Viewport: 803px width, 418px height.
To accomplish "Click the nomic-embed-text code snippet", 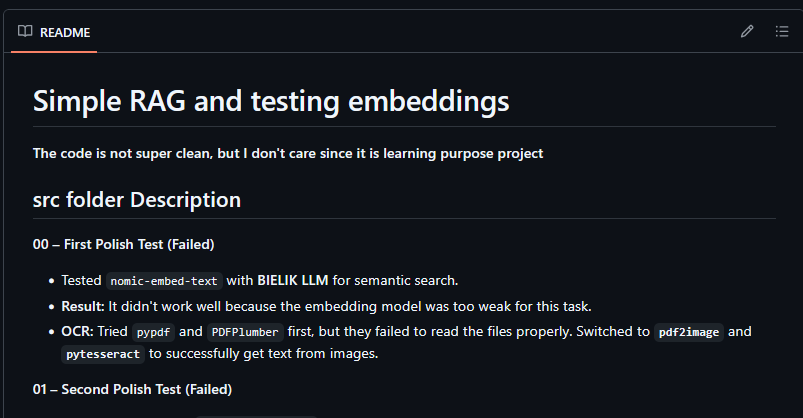I will coord(164,281).
